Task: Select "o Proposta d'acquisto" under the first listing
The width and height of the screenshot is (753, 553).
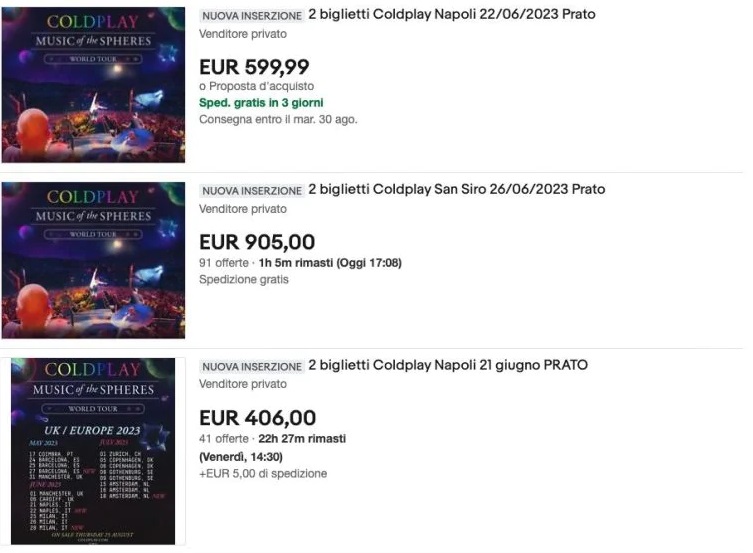Action: click(x=258, y=87)
